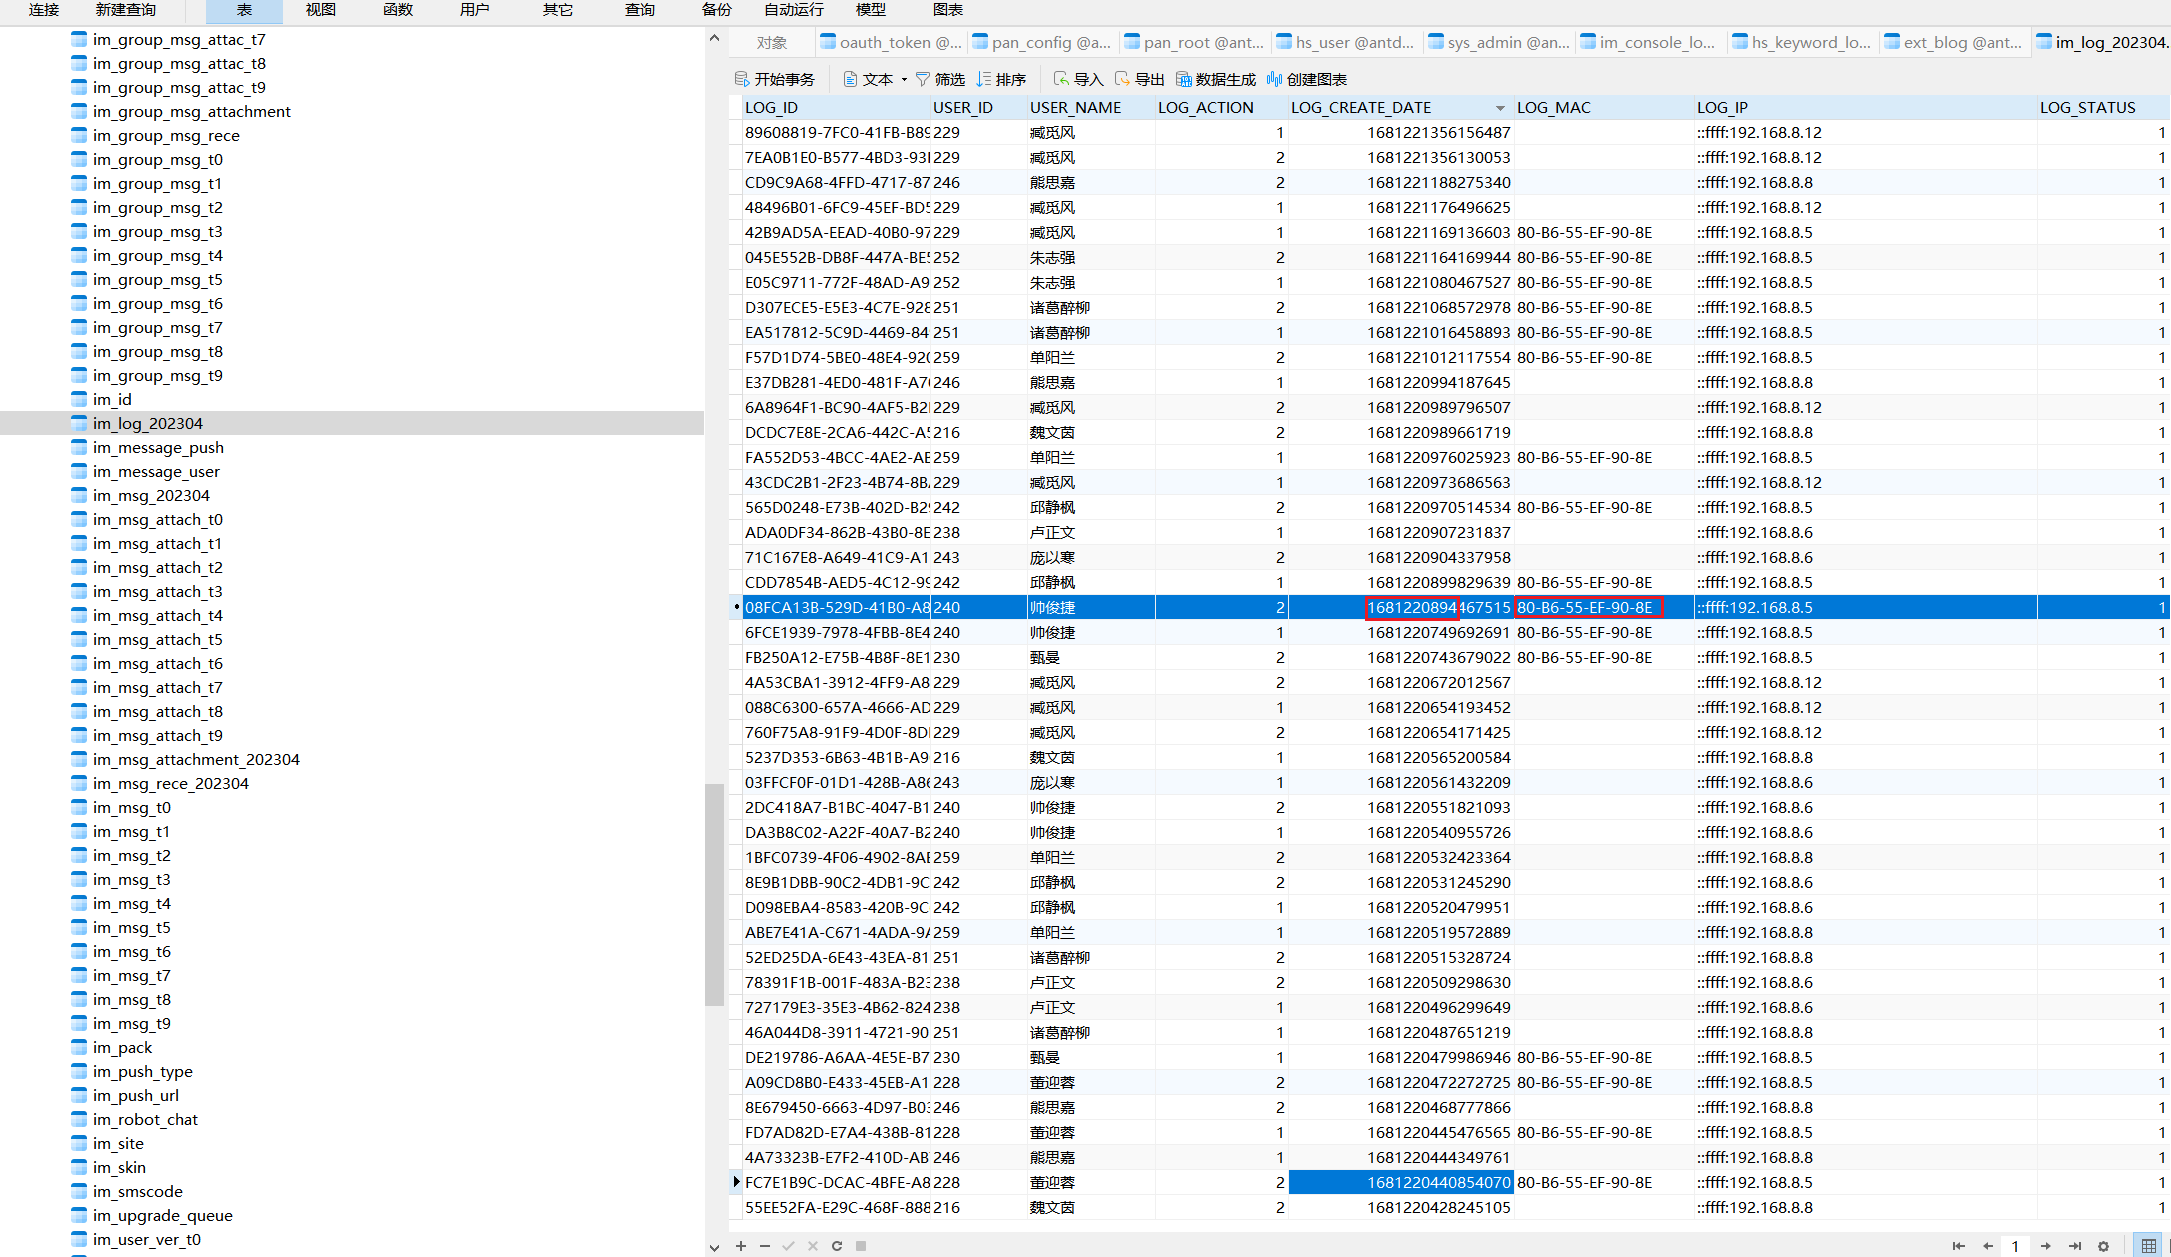The width and height of the screenshot is (2171, 1257).
Task: Click the 开始事务 begin transaction button
Action: coord(774,79)
